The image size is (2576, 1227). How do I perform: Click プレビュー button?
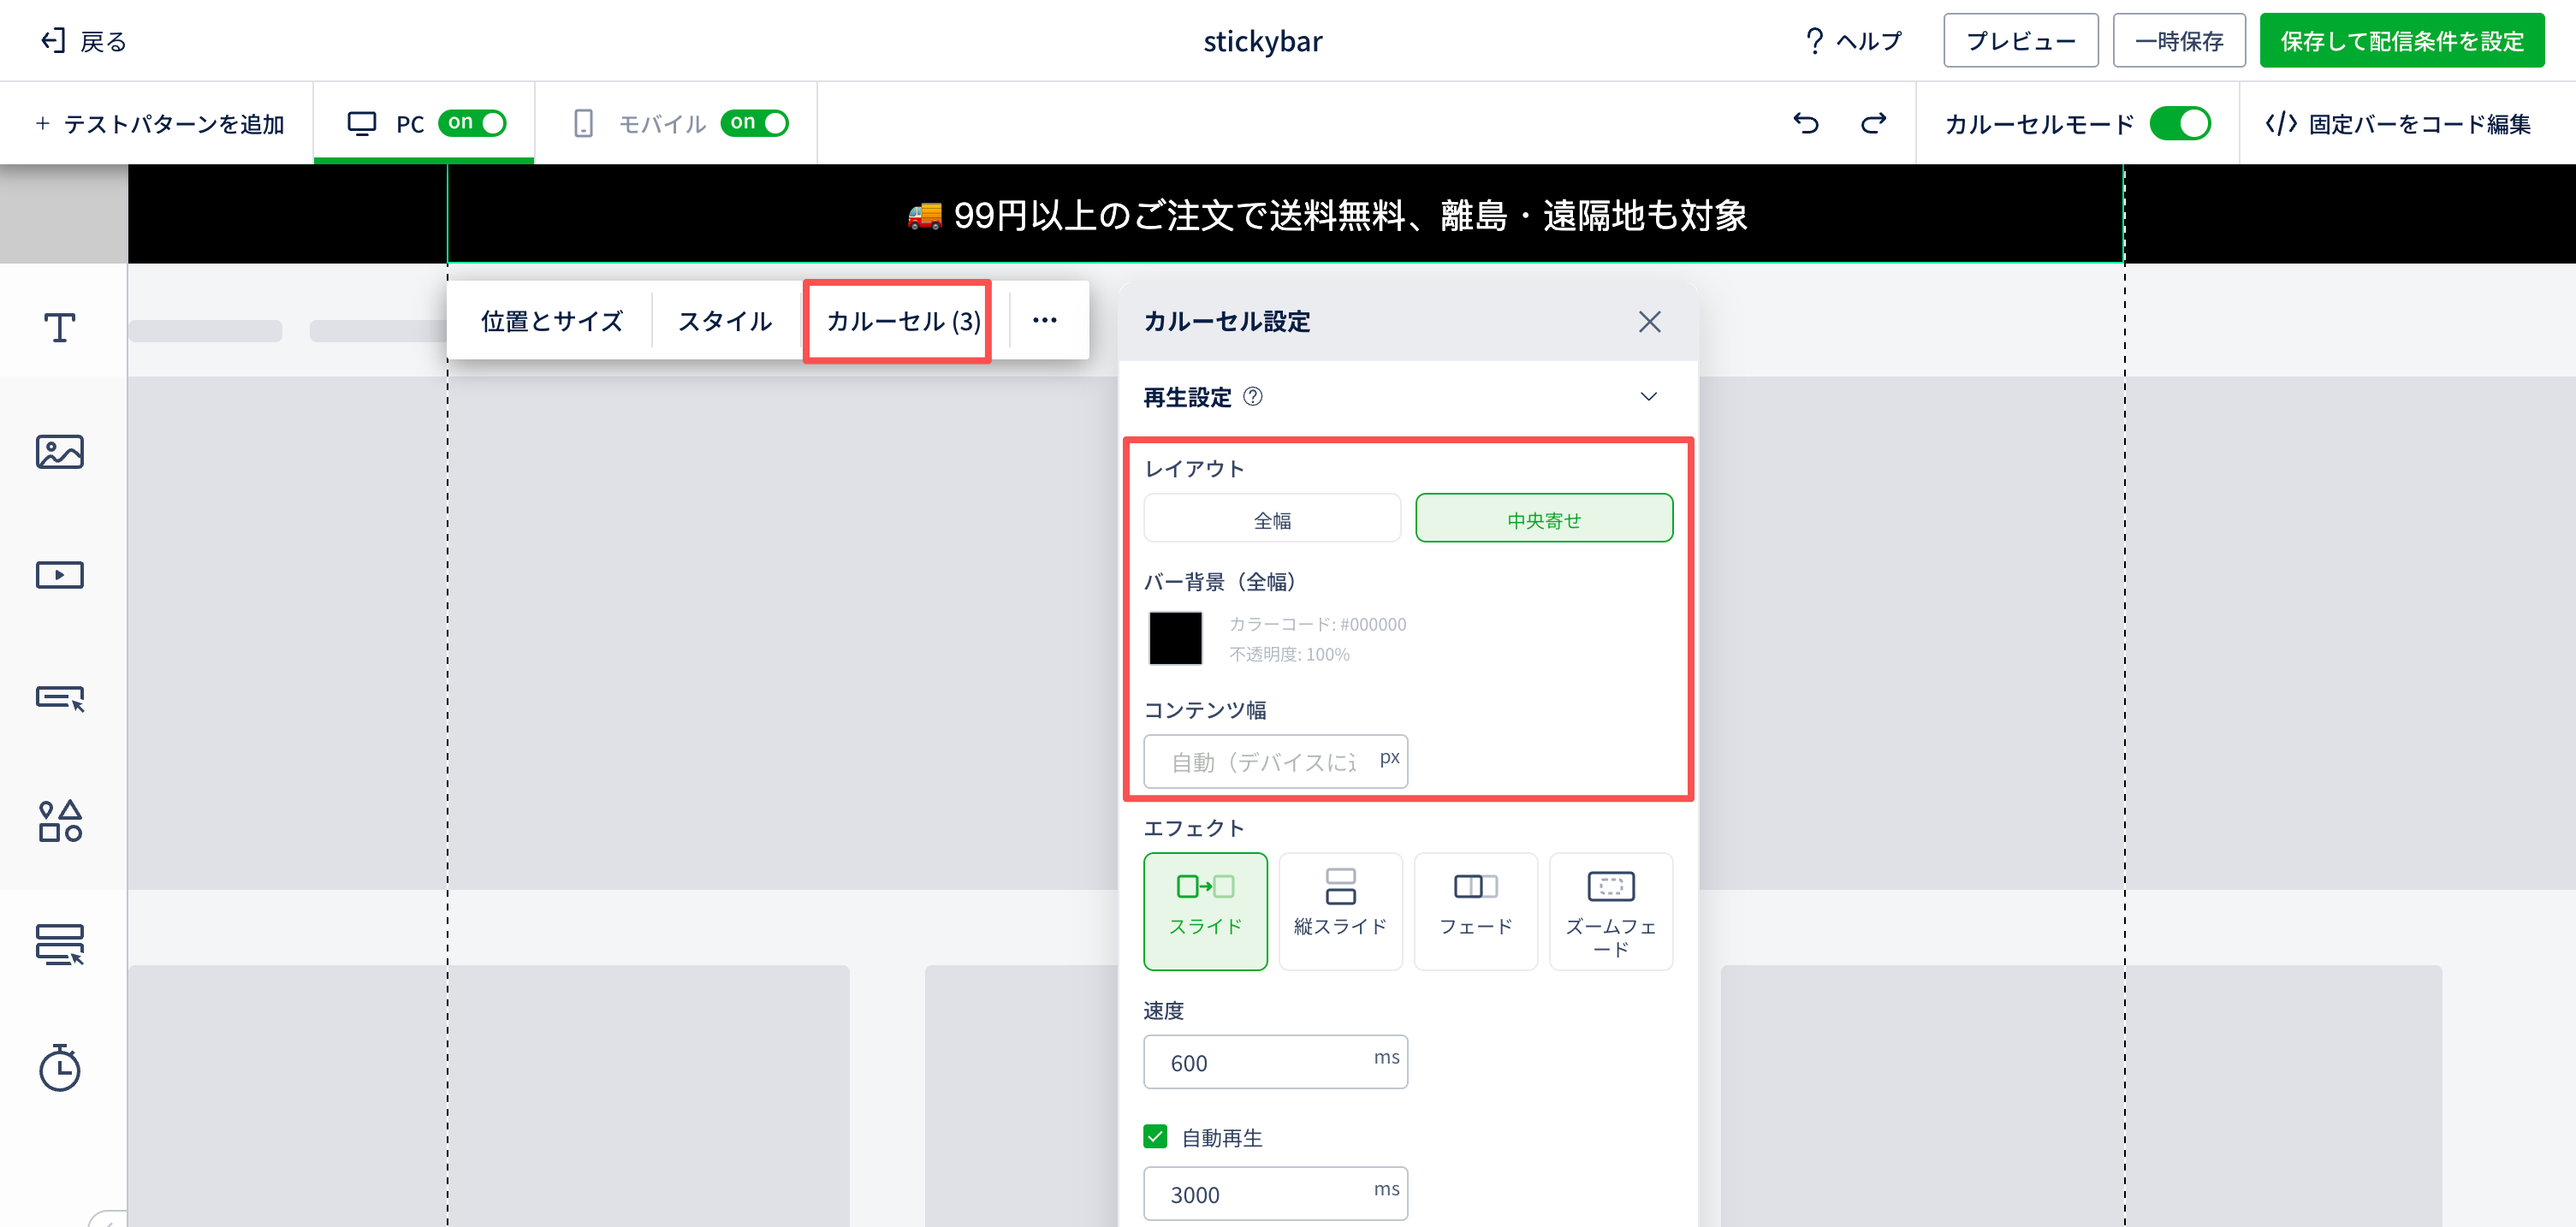[2020, 41]
